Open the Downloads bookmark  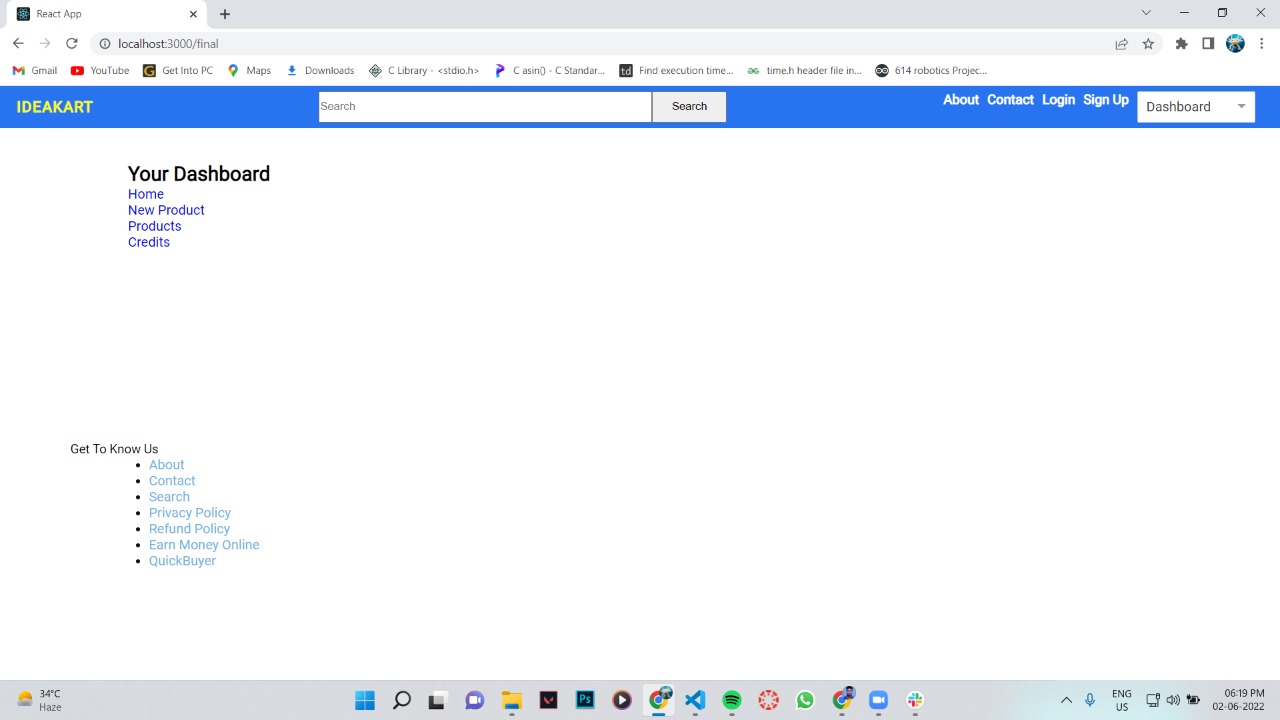click(320, 70)
